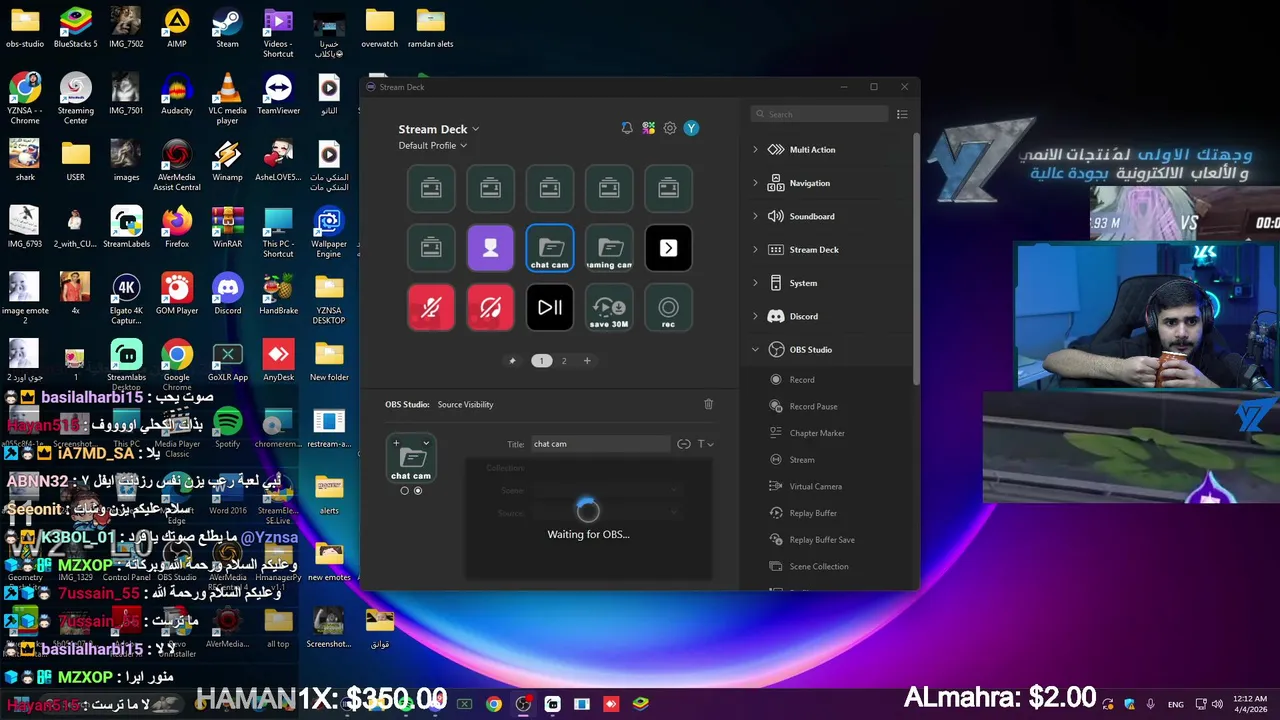Viewport: 1280px width, 720px height.
Task: Expand the Stream Deck actions category
Action: click(x=755, y=250)
